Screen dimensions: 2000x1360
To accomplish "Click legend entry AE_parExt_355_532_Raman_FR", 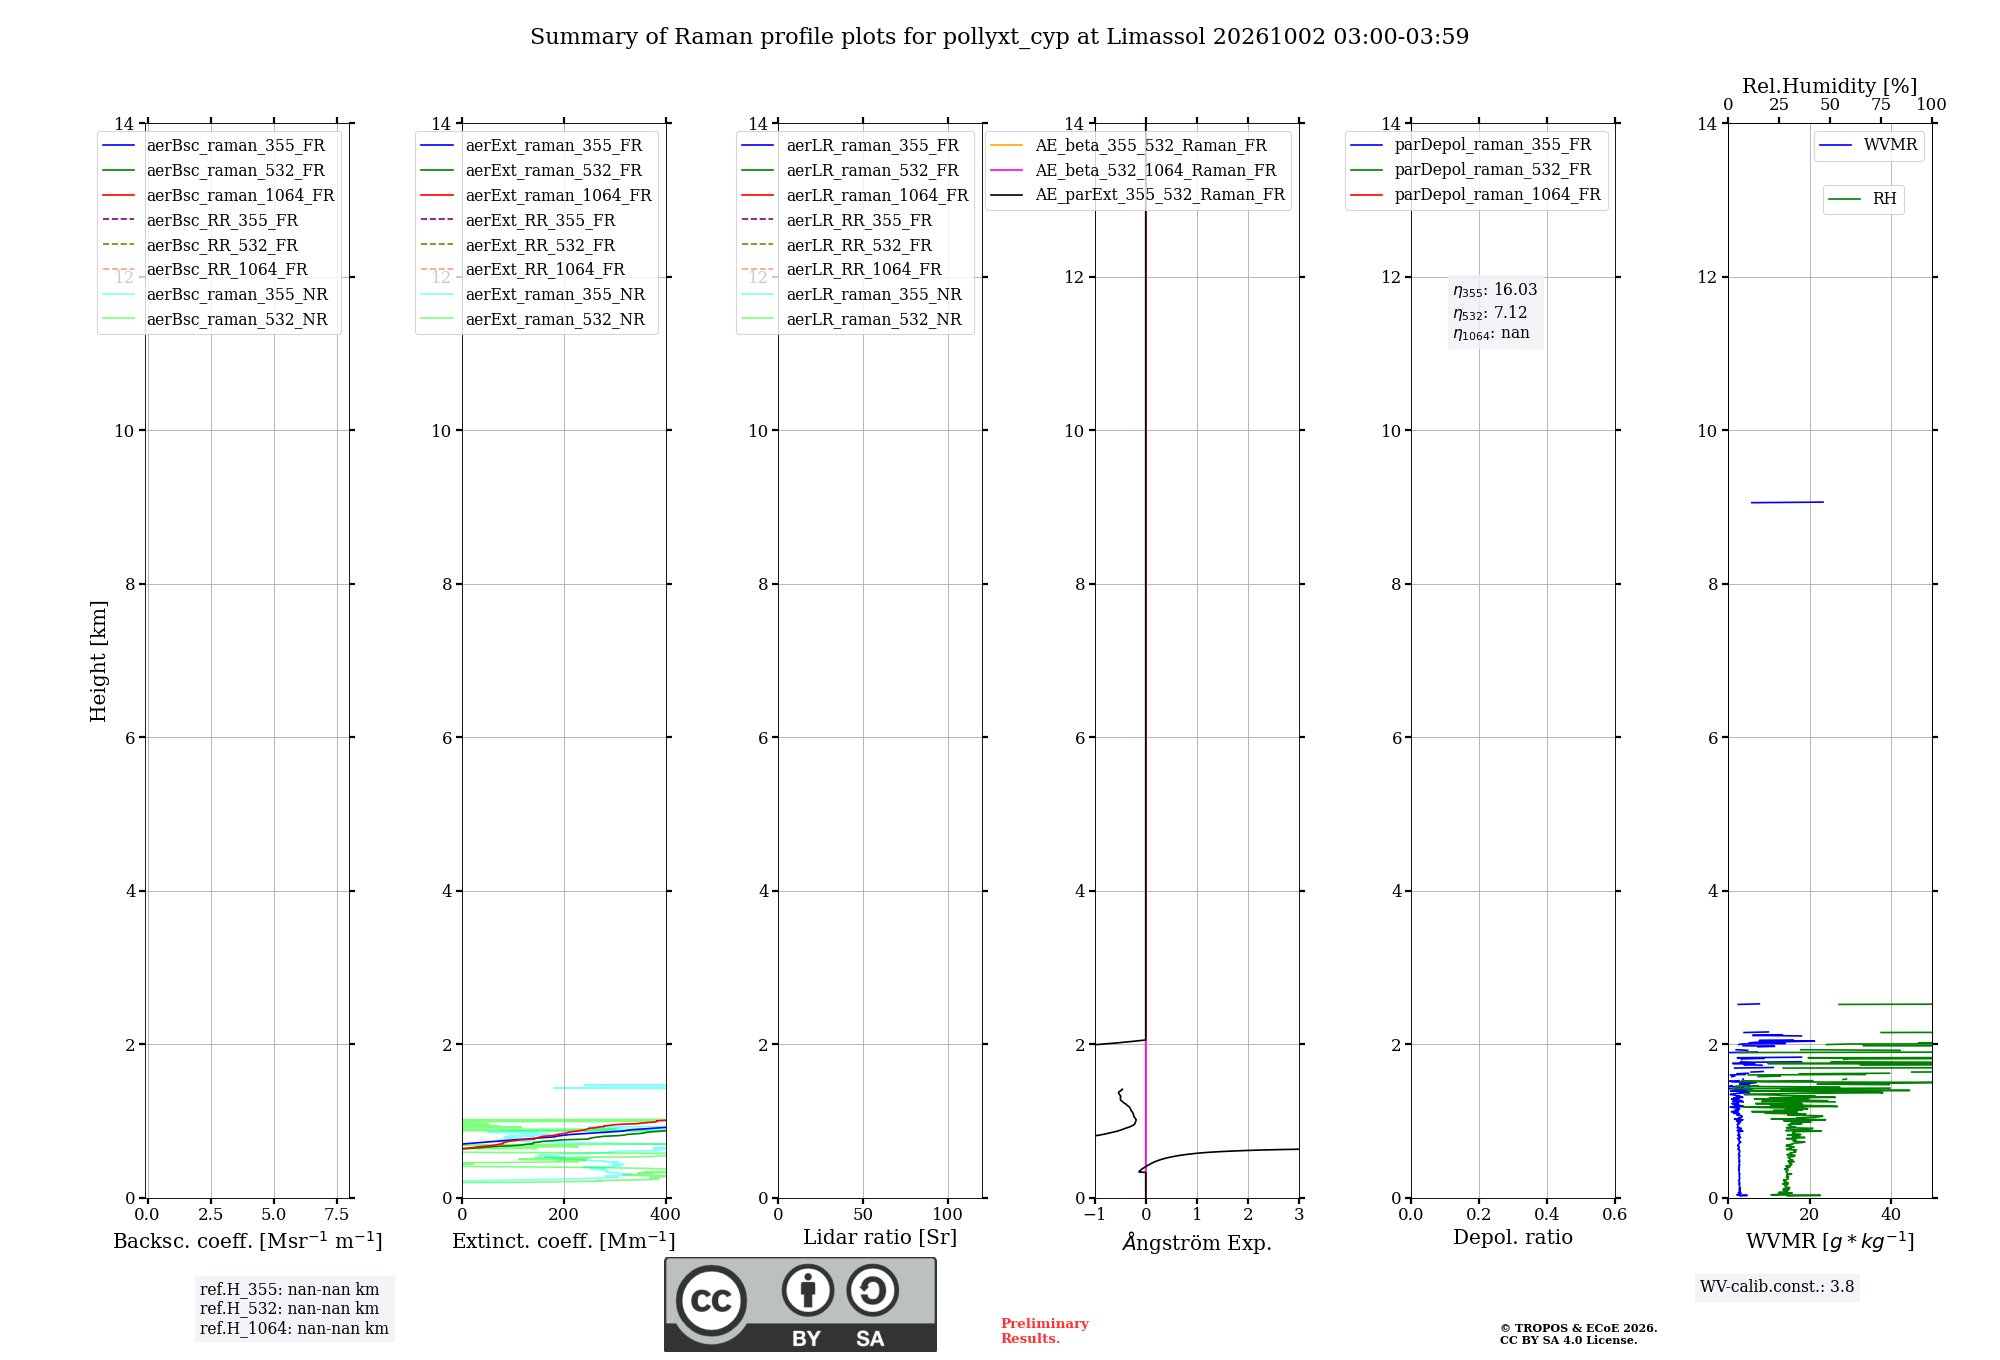I will coord(1138,195).
